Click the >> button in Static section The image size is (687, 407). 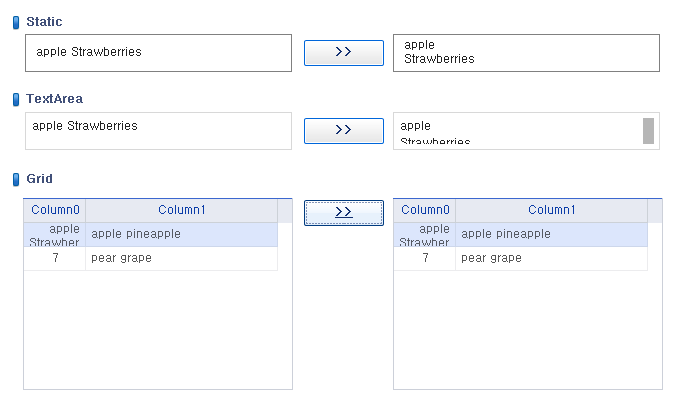pos(344,53)
